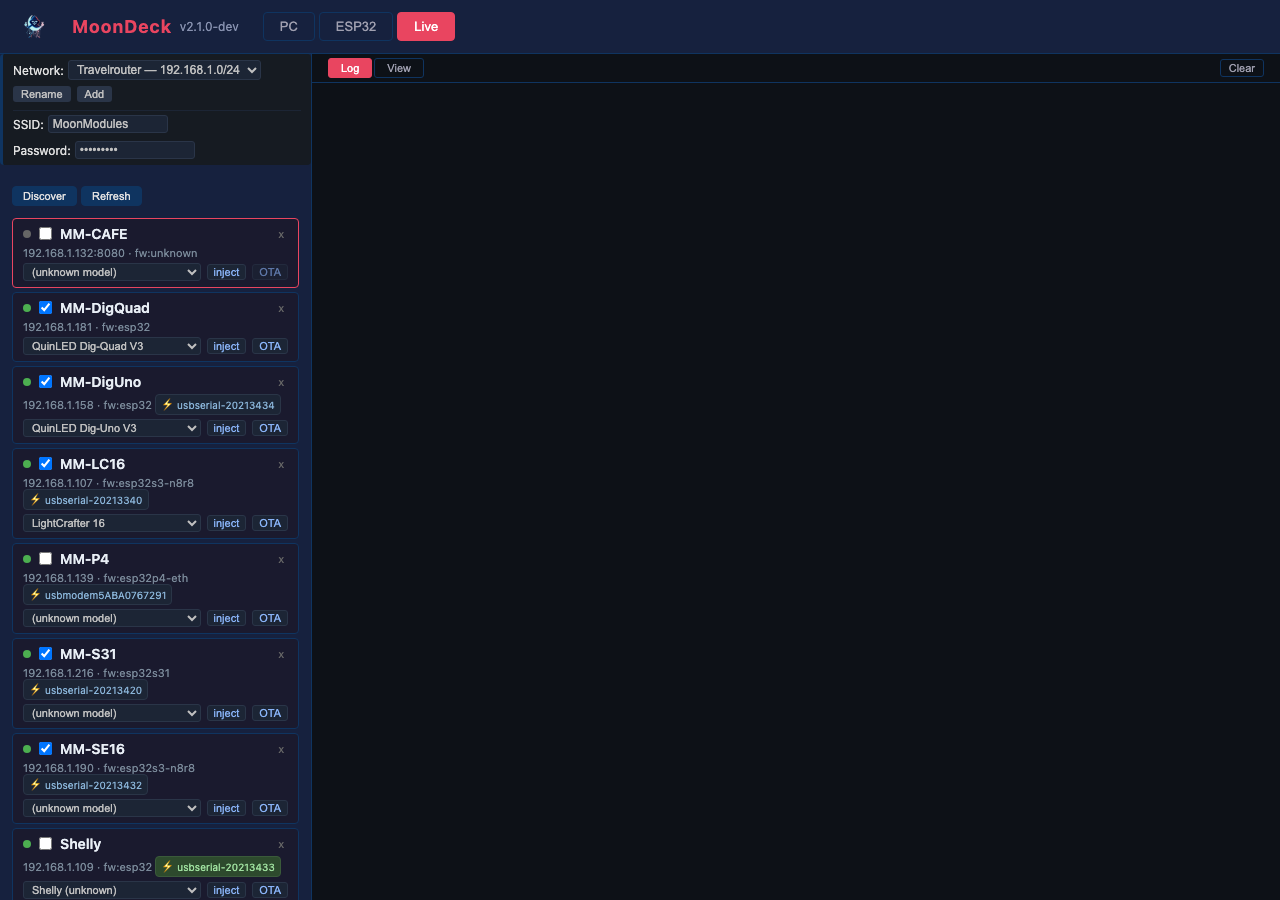Start OTA update for MM-LC16

coord(270,523)
